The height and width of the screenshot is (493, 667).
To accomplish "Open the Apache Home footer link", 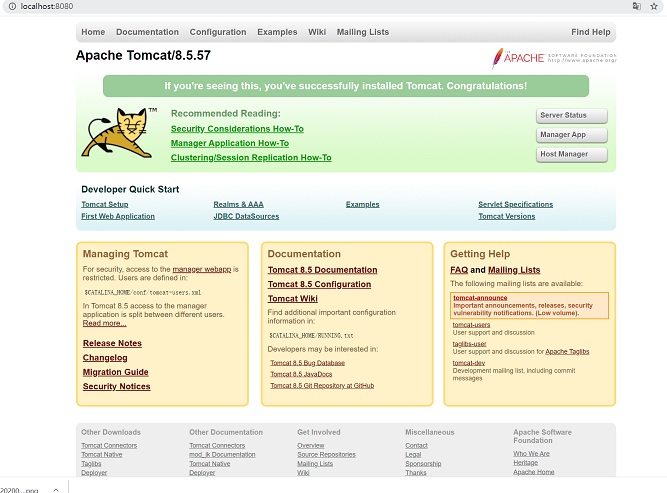I will click(533, 472).
